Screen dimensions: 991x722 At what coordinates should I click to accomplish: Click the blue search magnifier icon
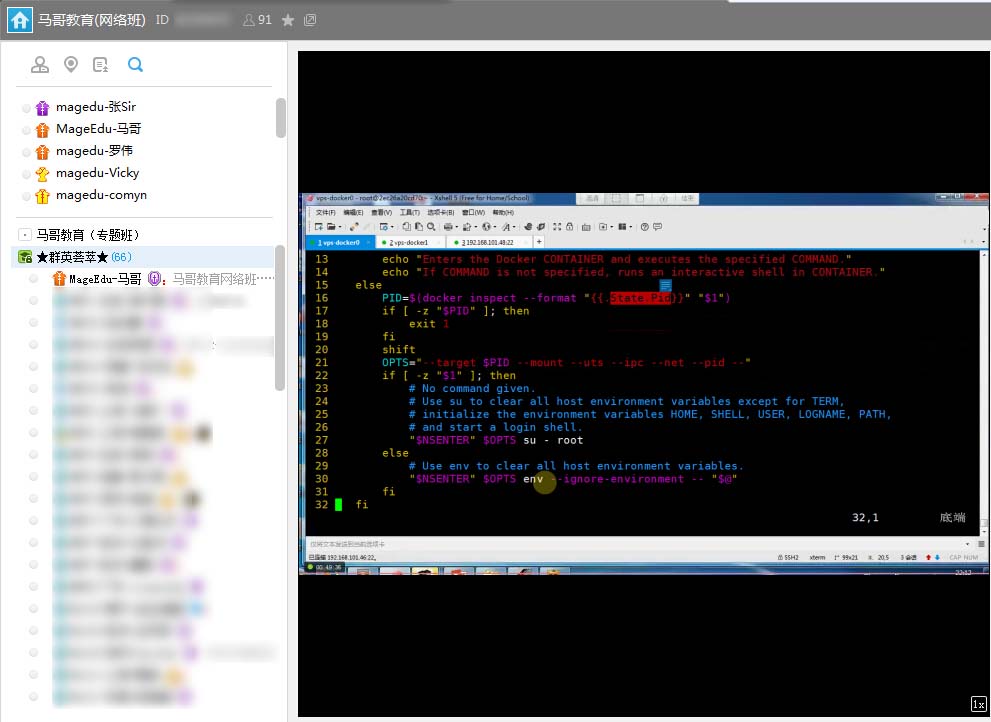[135, 65]
